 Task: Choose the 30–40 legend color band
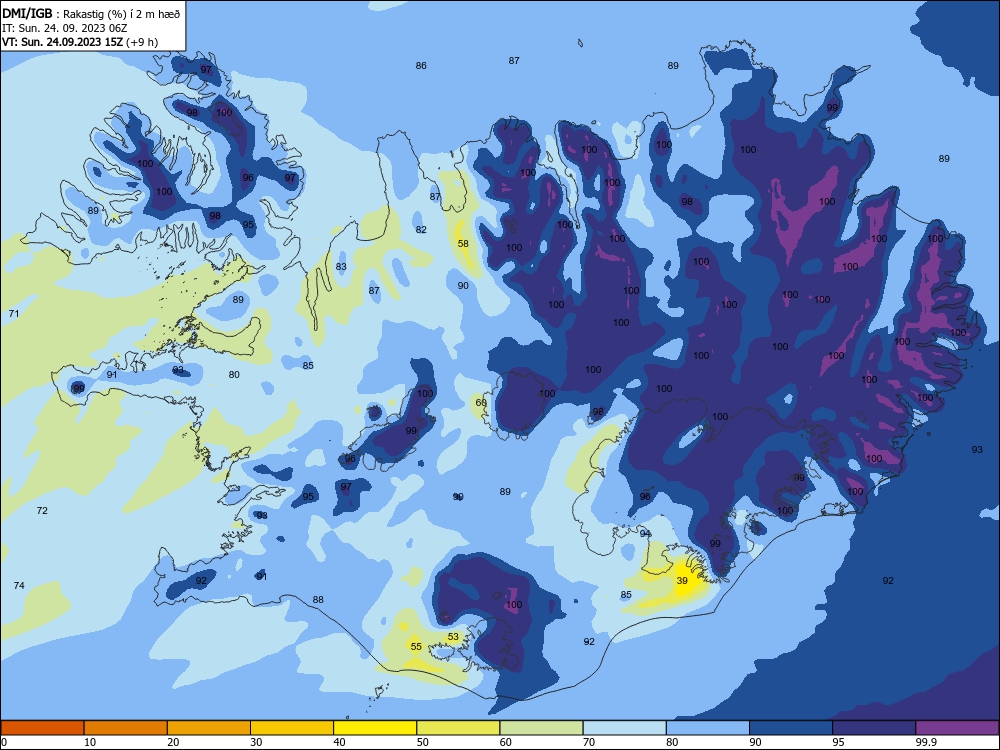click(x=292, y=728)
